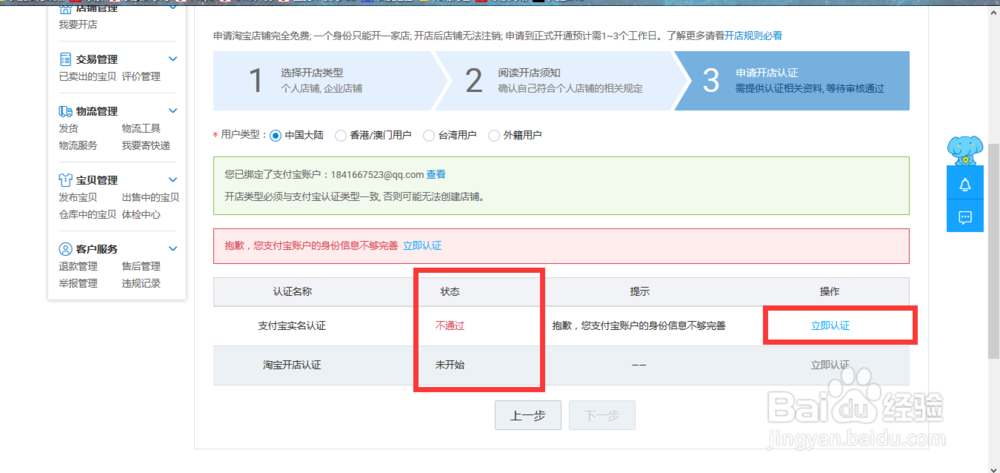The image size is (1000, 473).
Task: Open the 开店规则必看 link
Action: 753,36
